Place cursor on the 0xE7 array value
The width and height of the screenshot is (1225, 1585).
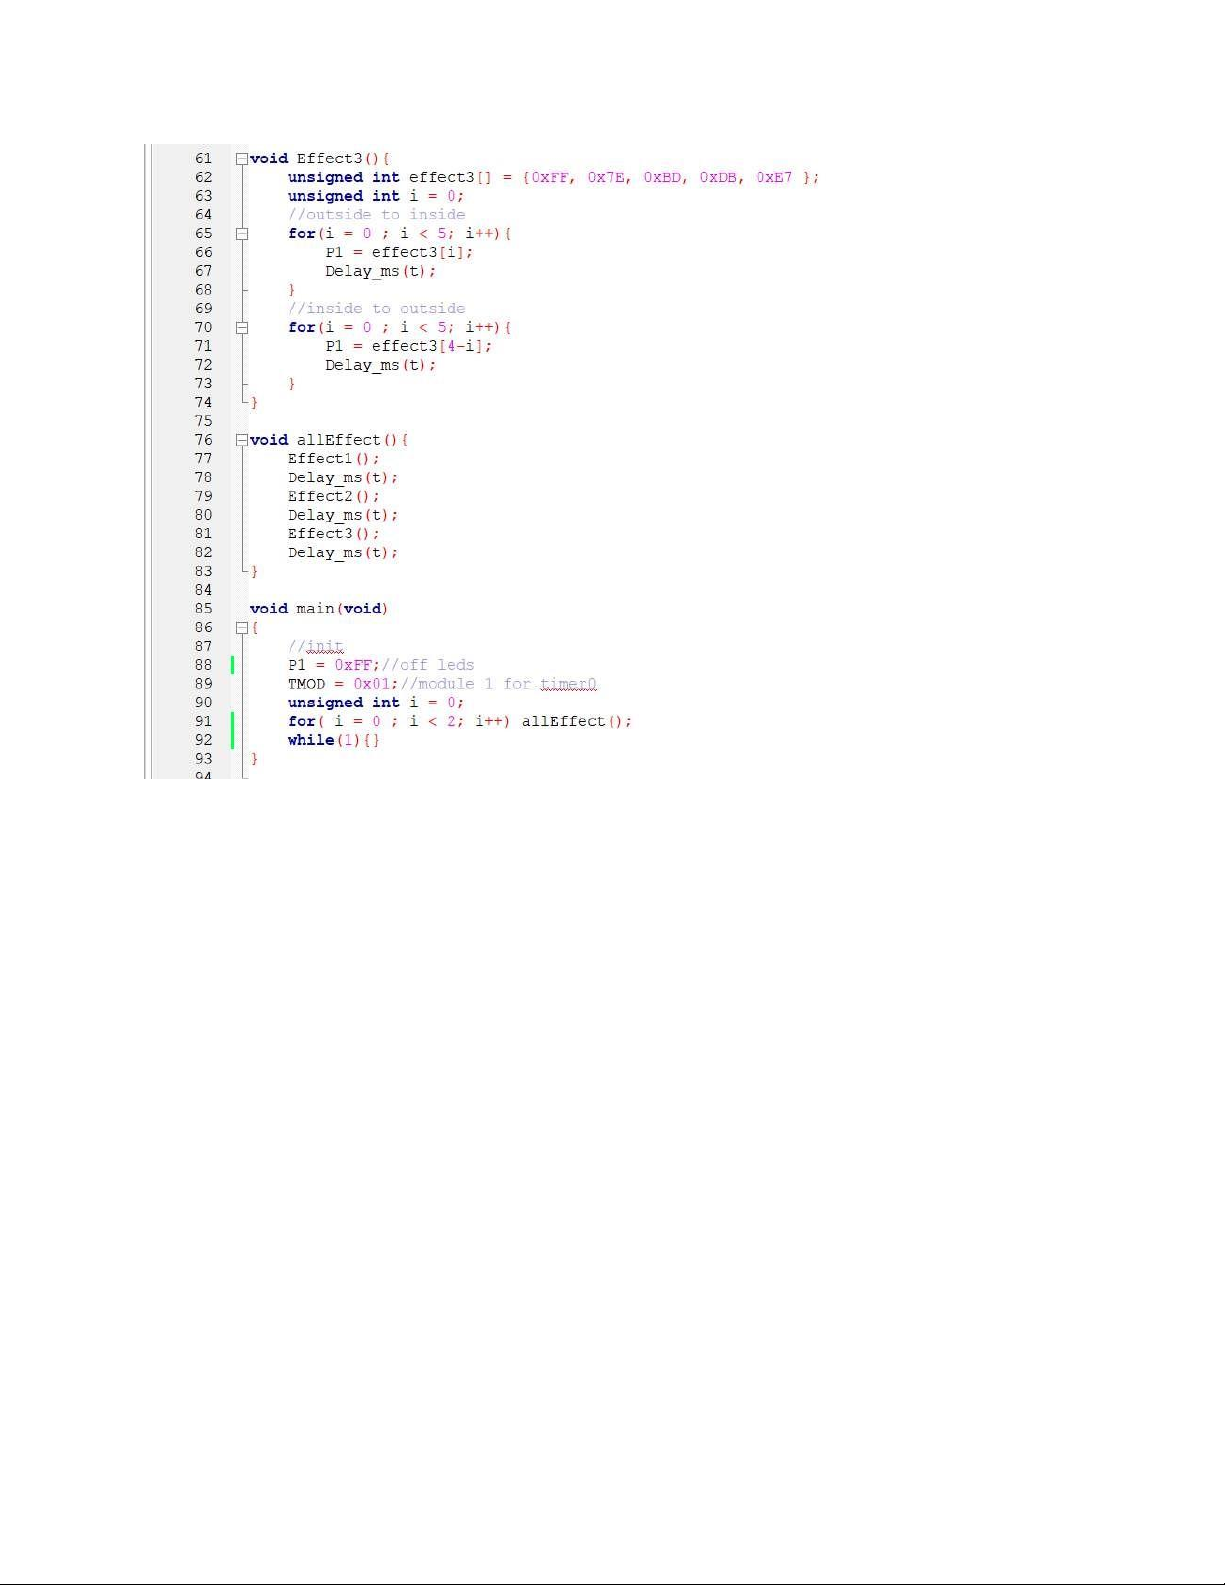tap(773, 178)
